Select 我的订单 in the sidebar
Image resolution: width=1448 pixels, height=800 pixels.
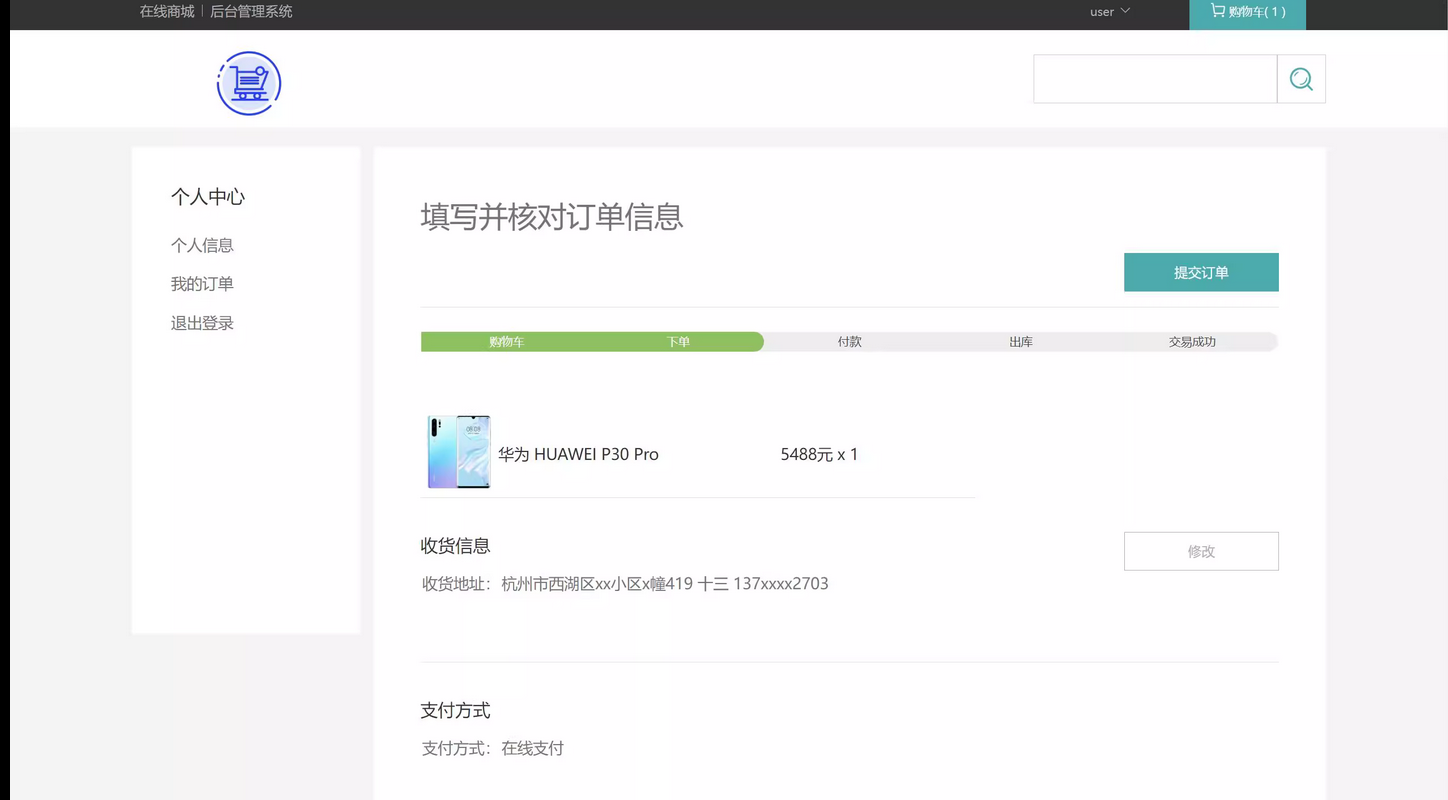[202, 284]
